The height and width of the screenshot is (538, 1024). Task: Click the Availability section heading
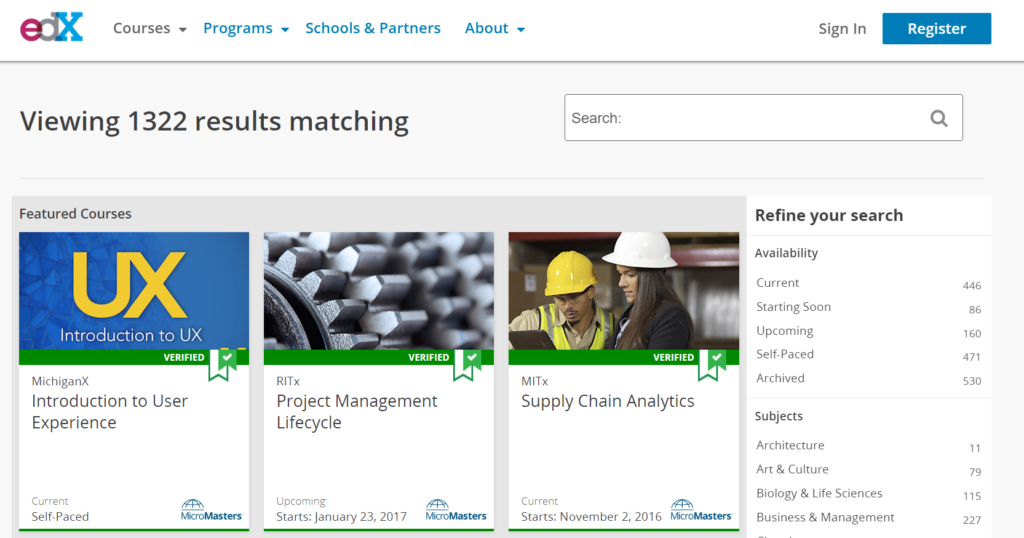click(786, 253)
